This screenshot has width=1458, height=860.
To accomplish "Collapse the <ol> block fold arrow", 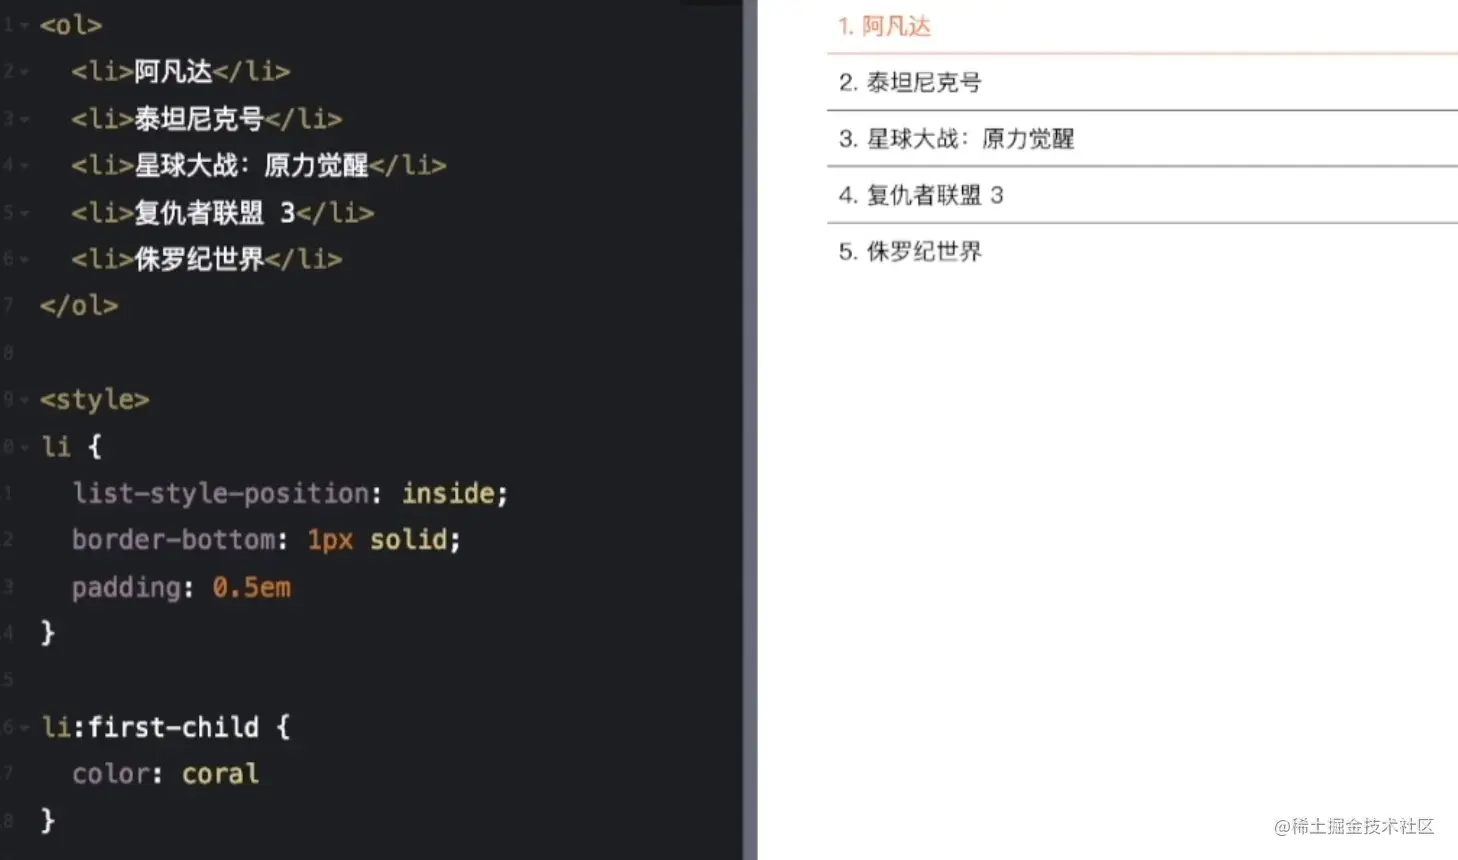I will [23, 25].
